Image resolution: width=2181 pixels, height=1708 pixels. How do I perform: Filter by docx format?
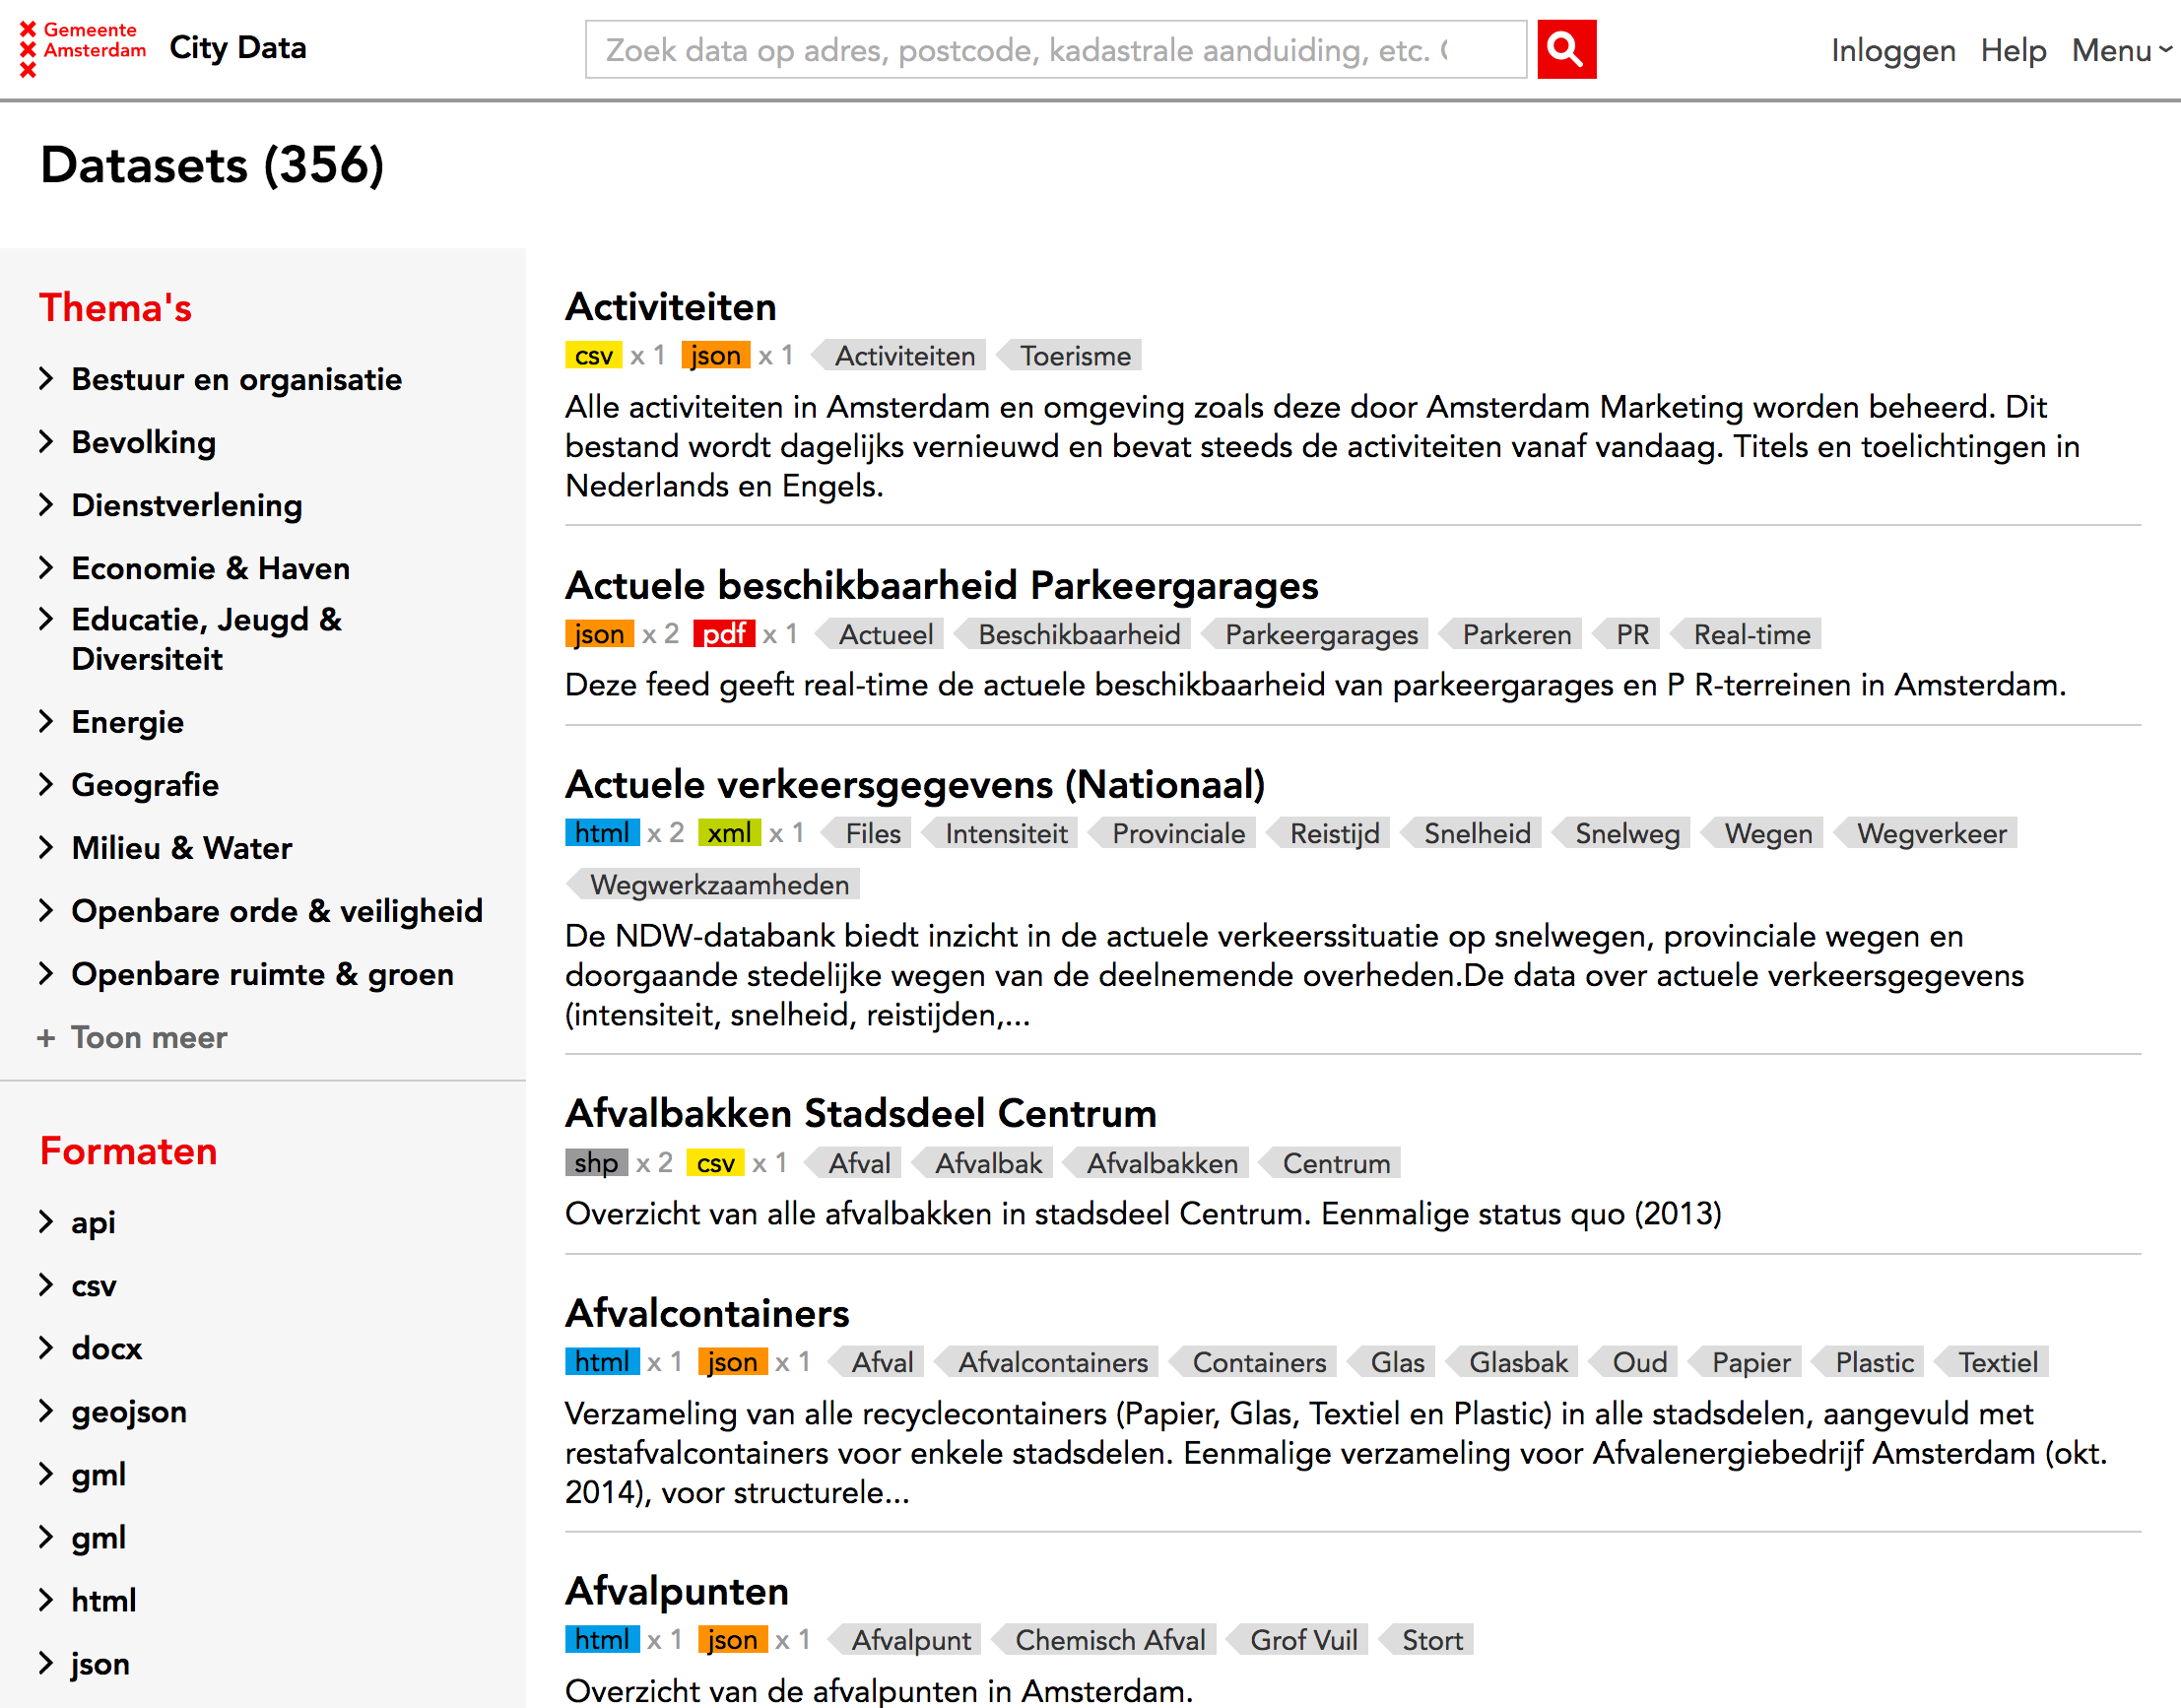106,1348
